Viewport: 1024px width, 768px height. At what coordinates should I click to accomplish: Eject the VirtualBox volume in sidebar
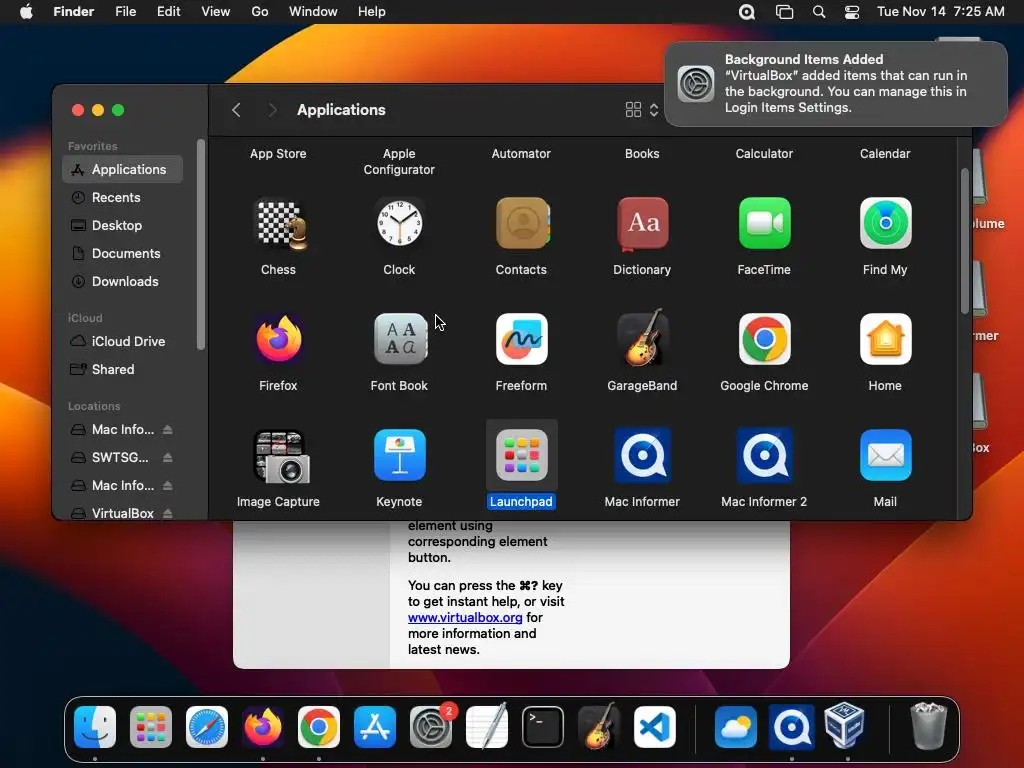pyautogui.click(x=168, y=514)
